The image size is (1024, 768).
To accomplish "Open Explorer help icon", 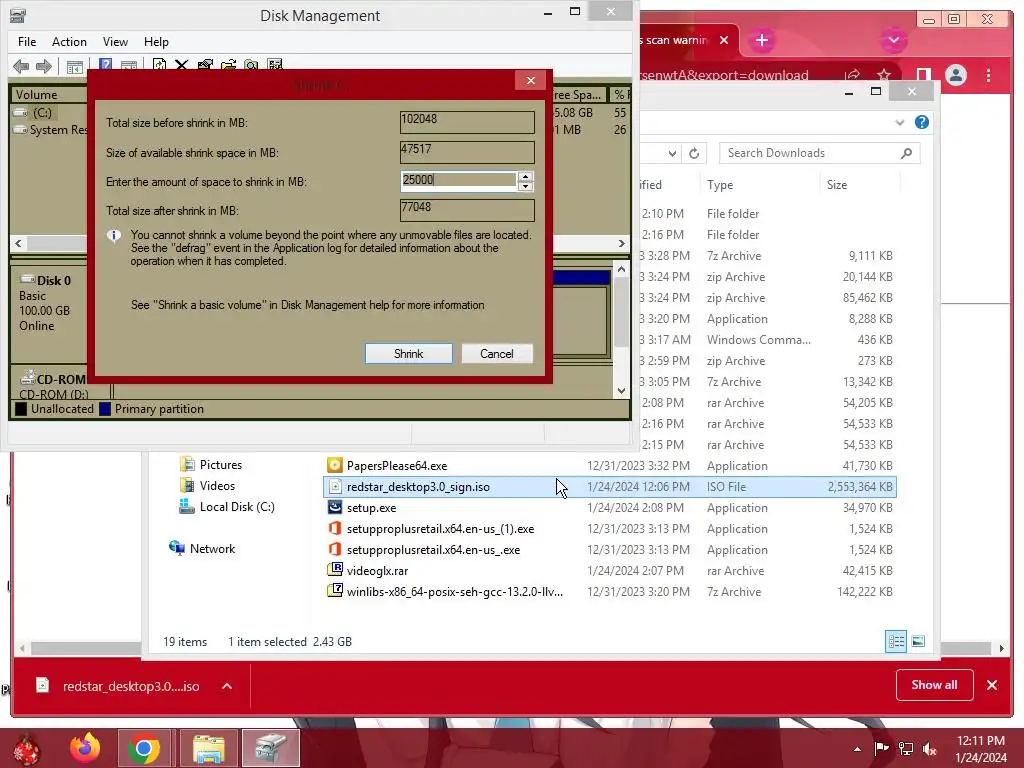I will 922,122.
